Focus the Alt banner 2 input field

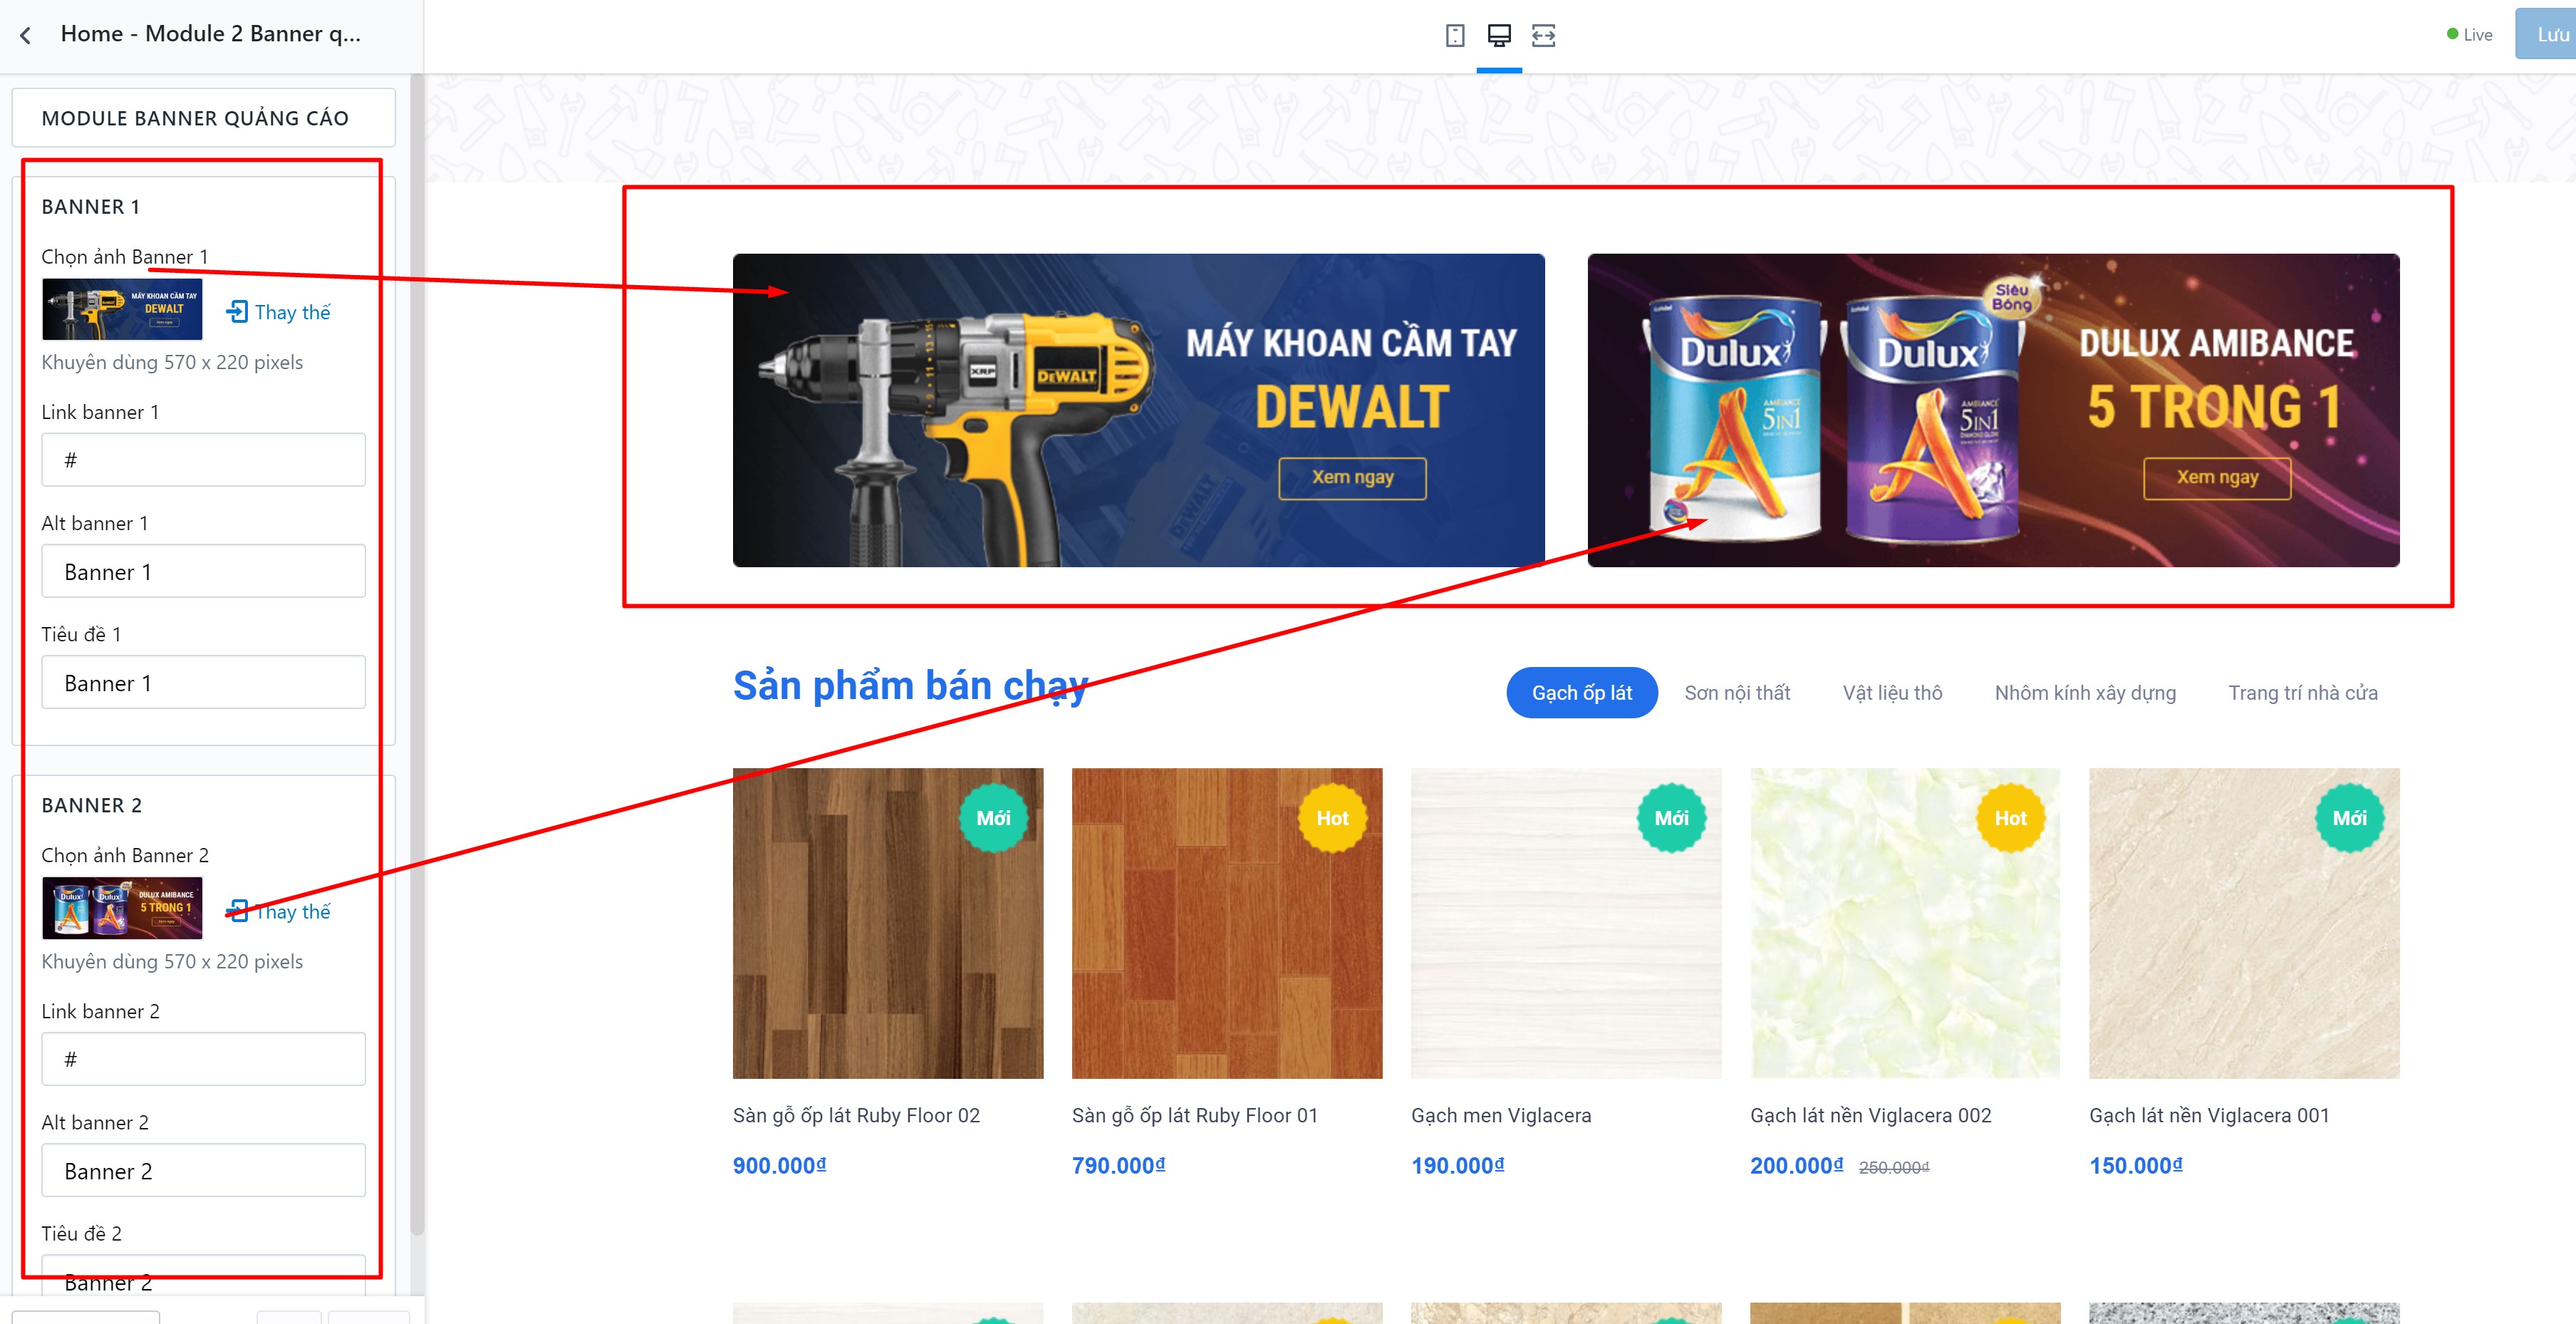tap(204, 1170)
